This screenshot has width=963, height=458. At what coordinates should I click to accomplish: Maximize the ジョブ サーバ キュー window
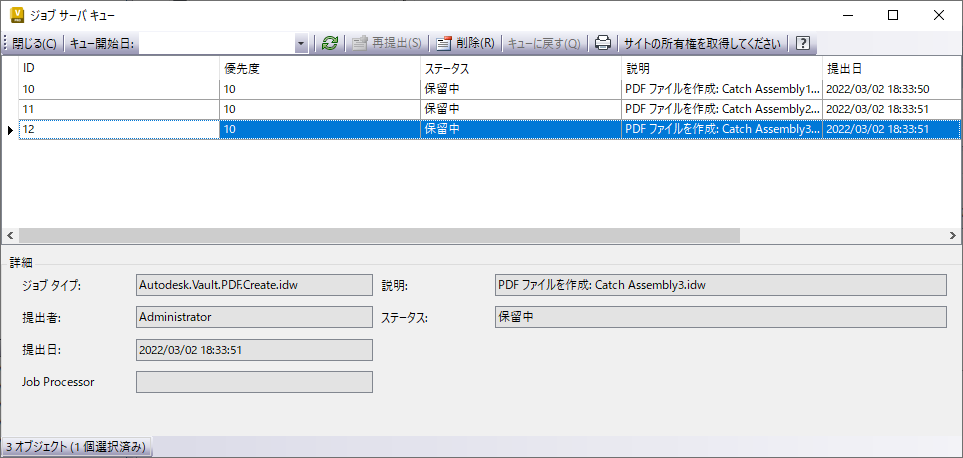(893, 15)
